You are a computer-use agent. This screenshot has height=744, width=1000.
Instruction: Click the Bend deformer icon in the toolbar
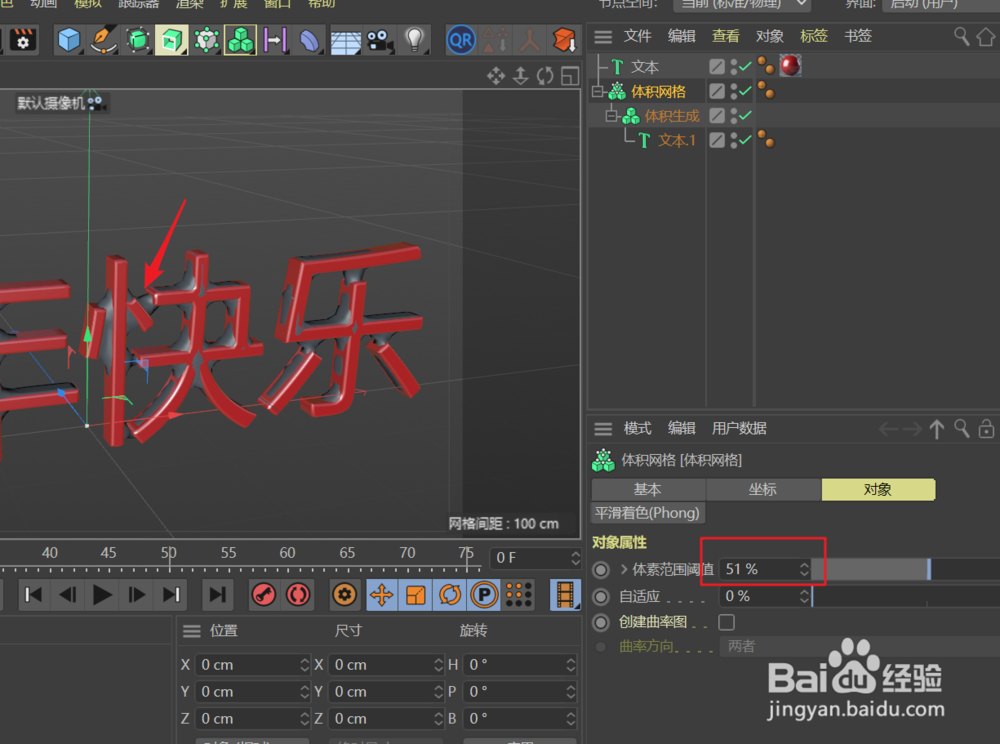coord(308,40)
